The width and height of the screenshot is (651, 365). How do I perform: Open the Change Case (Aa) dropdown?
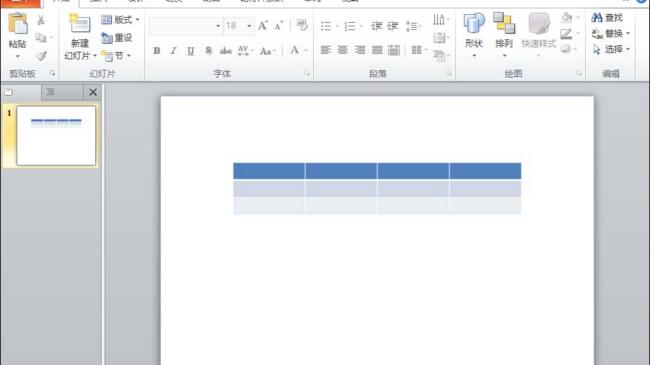(267, 51)
